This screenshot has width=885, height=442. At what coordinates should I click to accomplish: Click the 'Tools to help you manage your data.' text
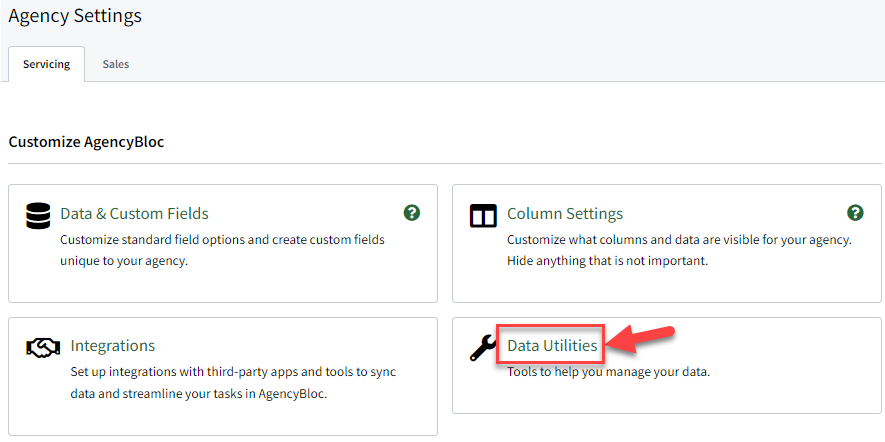[x=608, y=372]
